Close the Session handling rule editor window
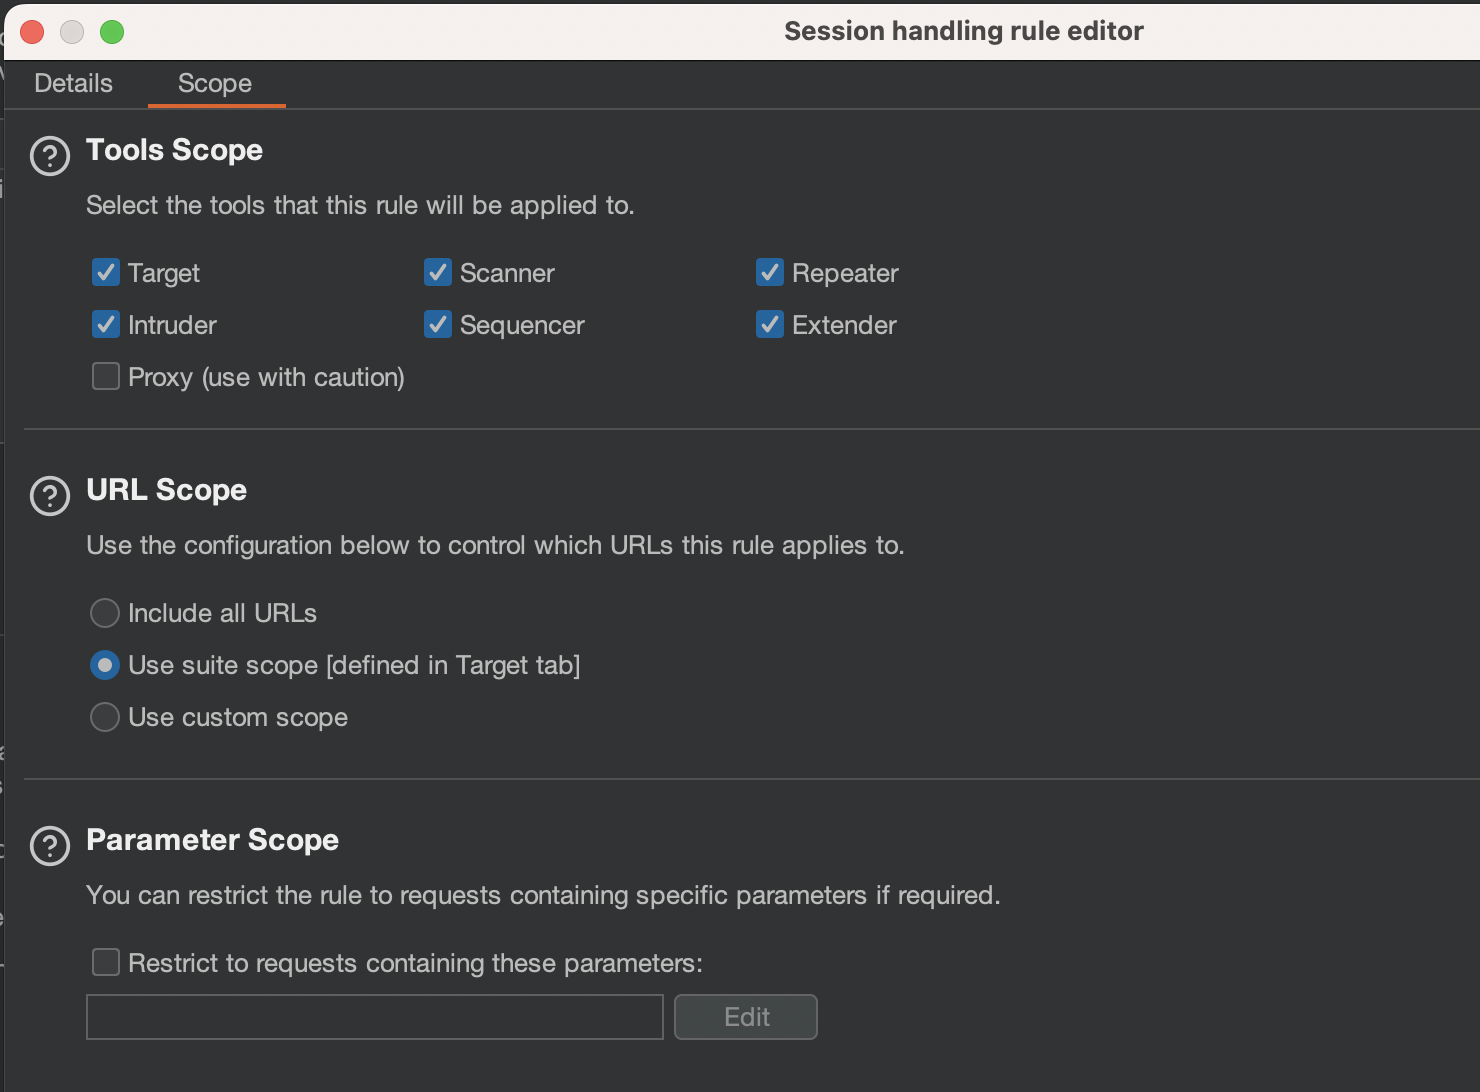 click(x=32, y=32)
